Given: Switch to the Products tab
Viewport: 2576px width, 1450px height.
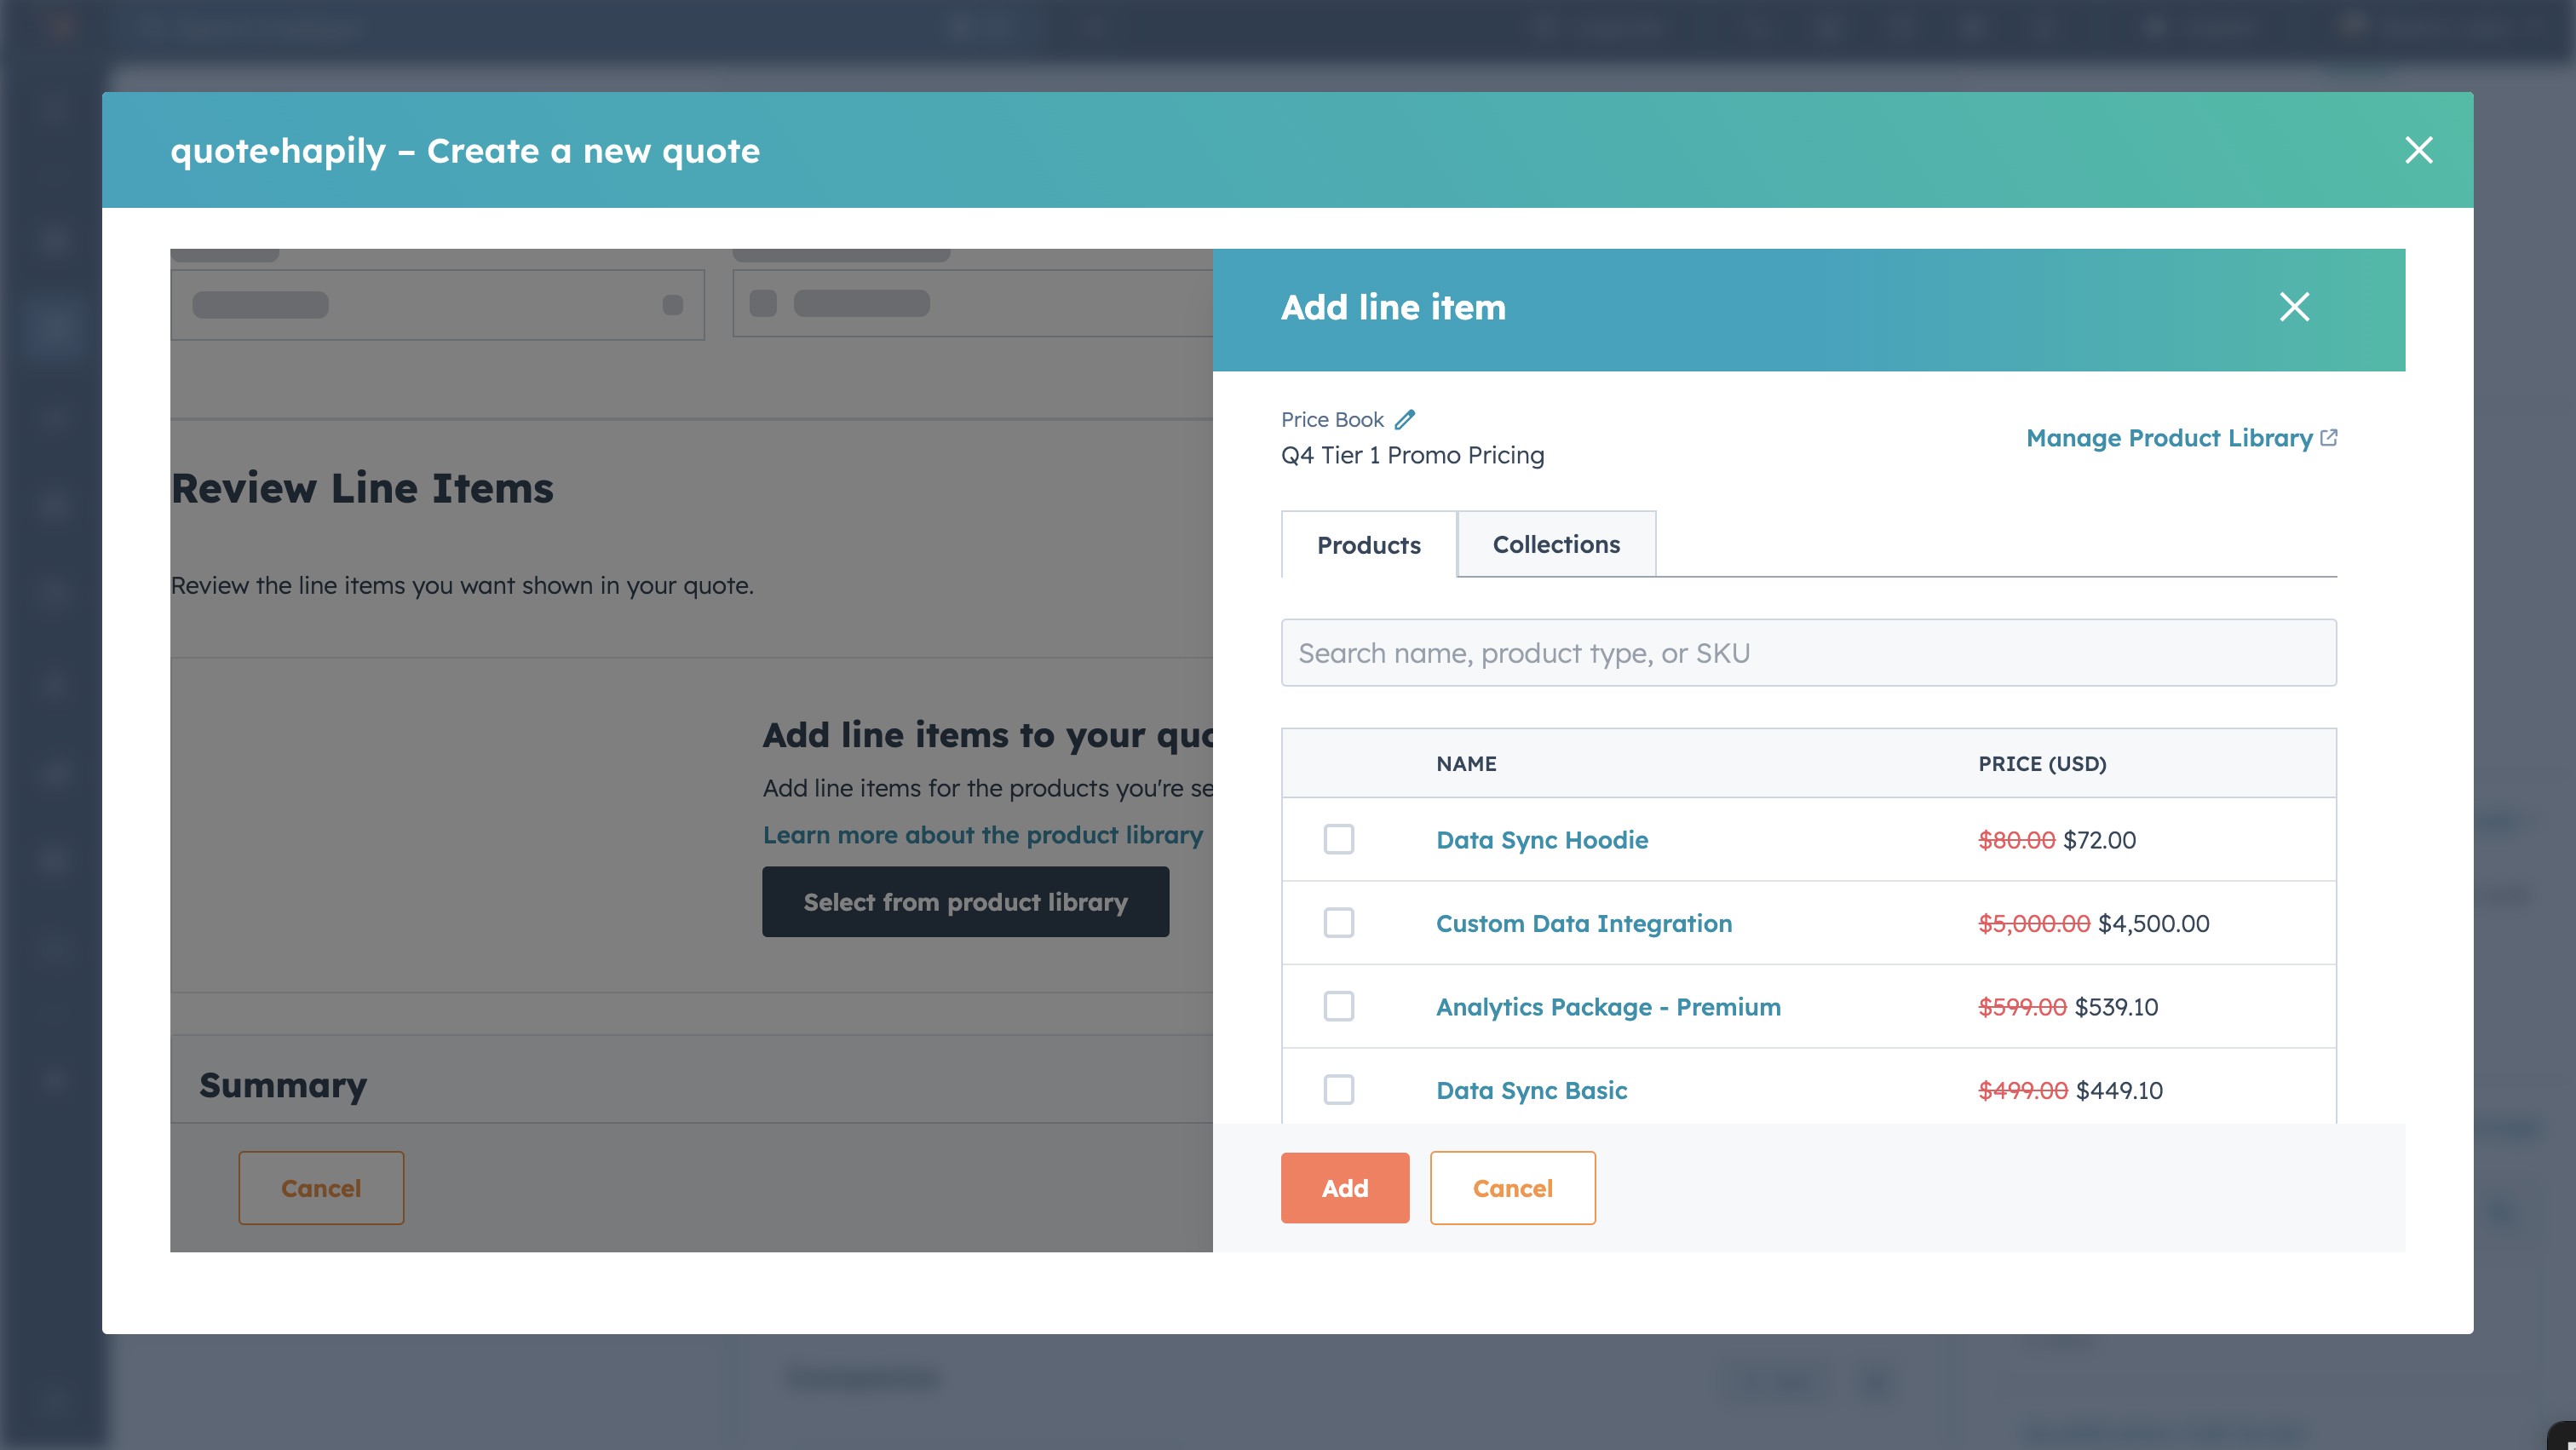Looking at the screenshot, I should (1367, 544).
